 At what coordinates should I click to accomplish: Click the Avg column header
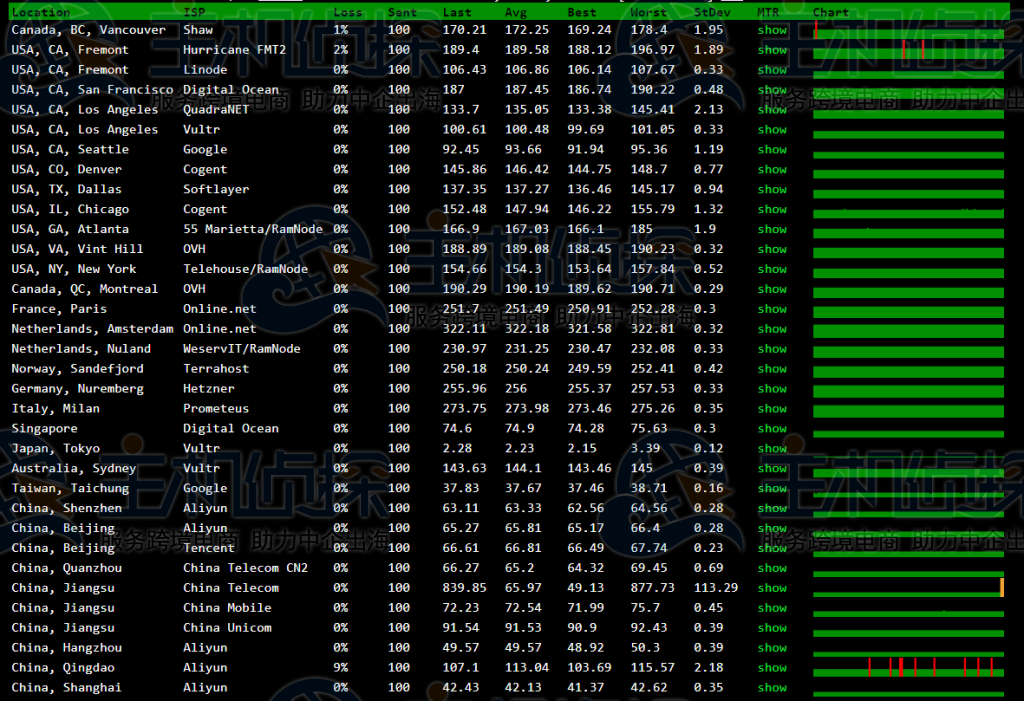516,12
